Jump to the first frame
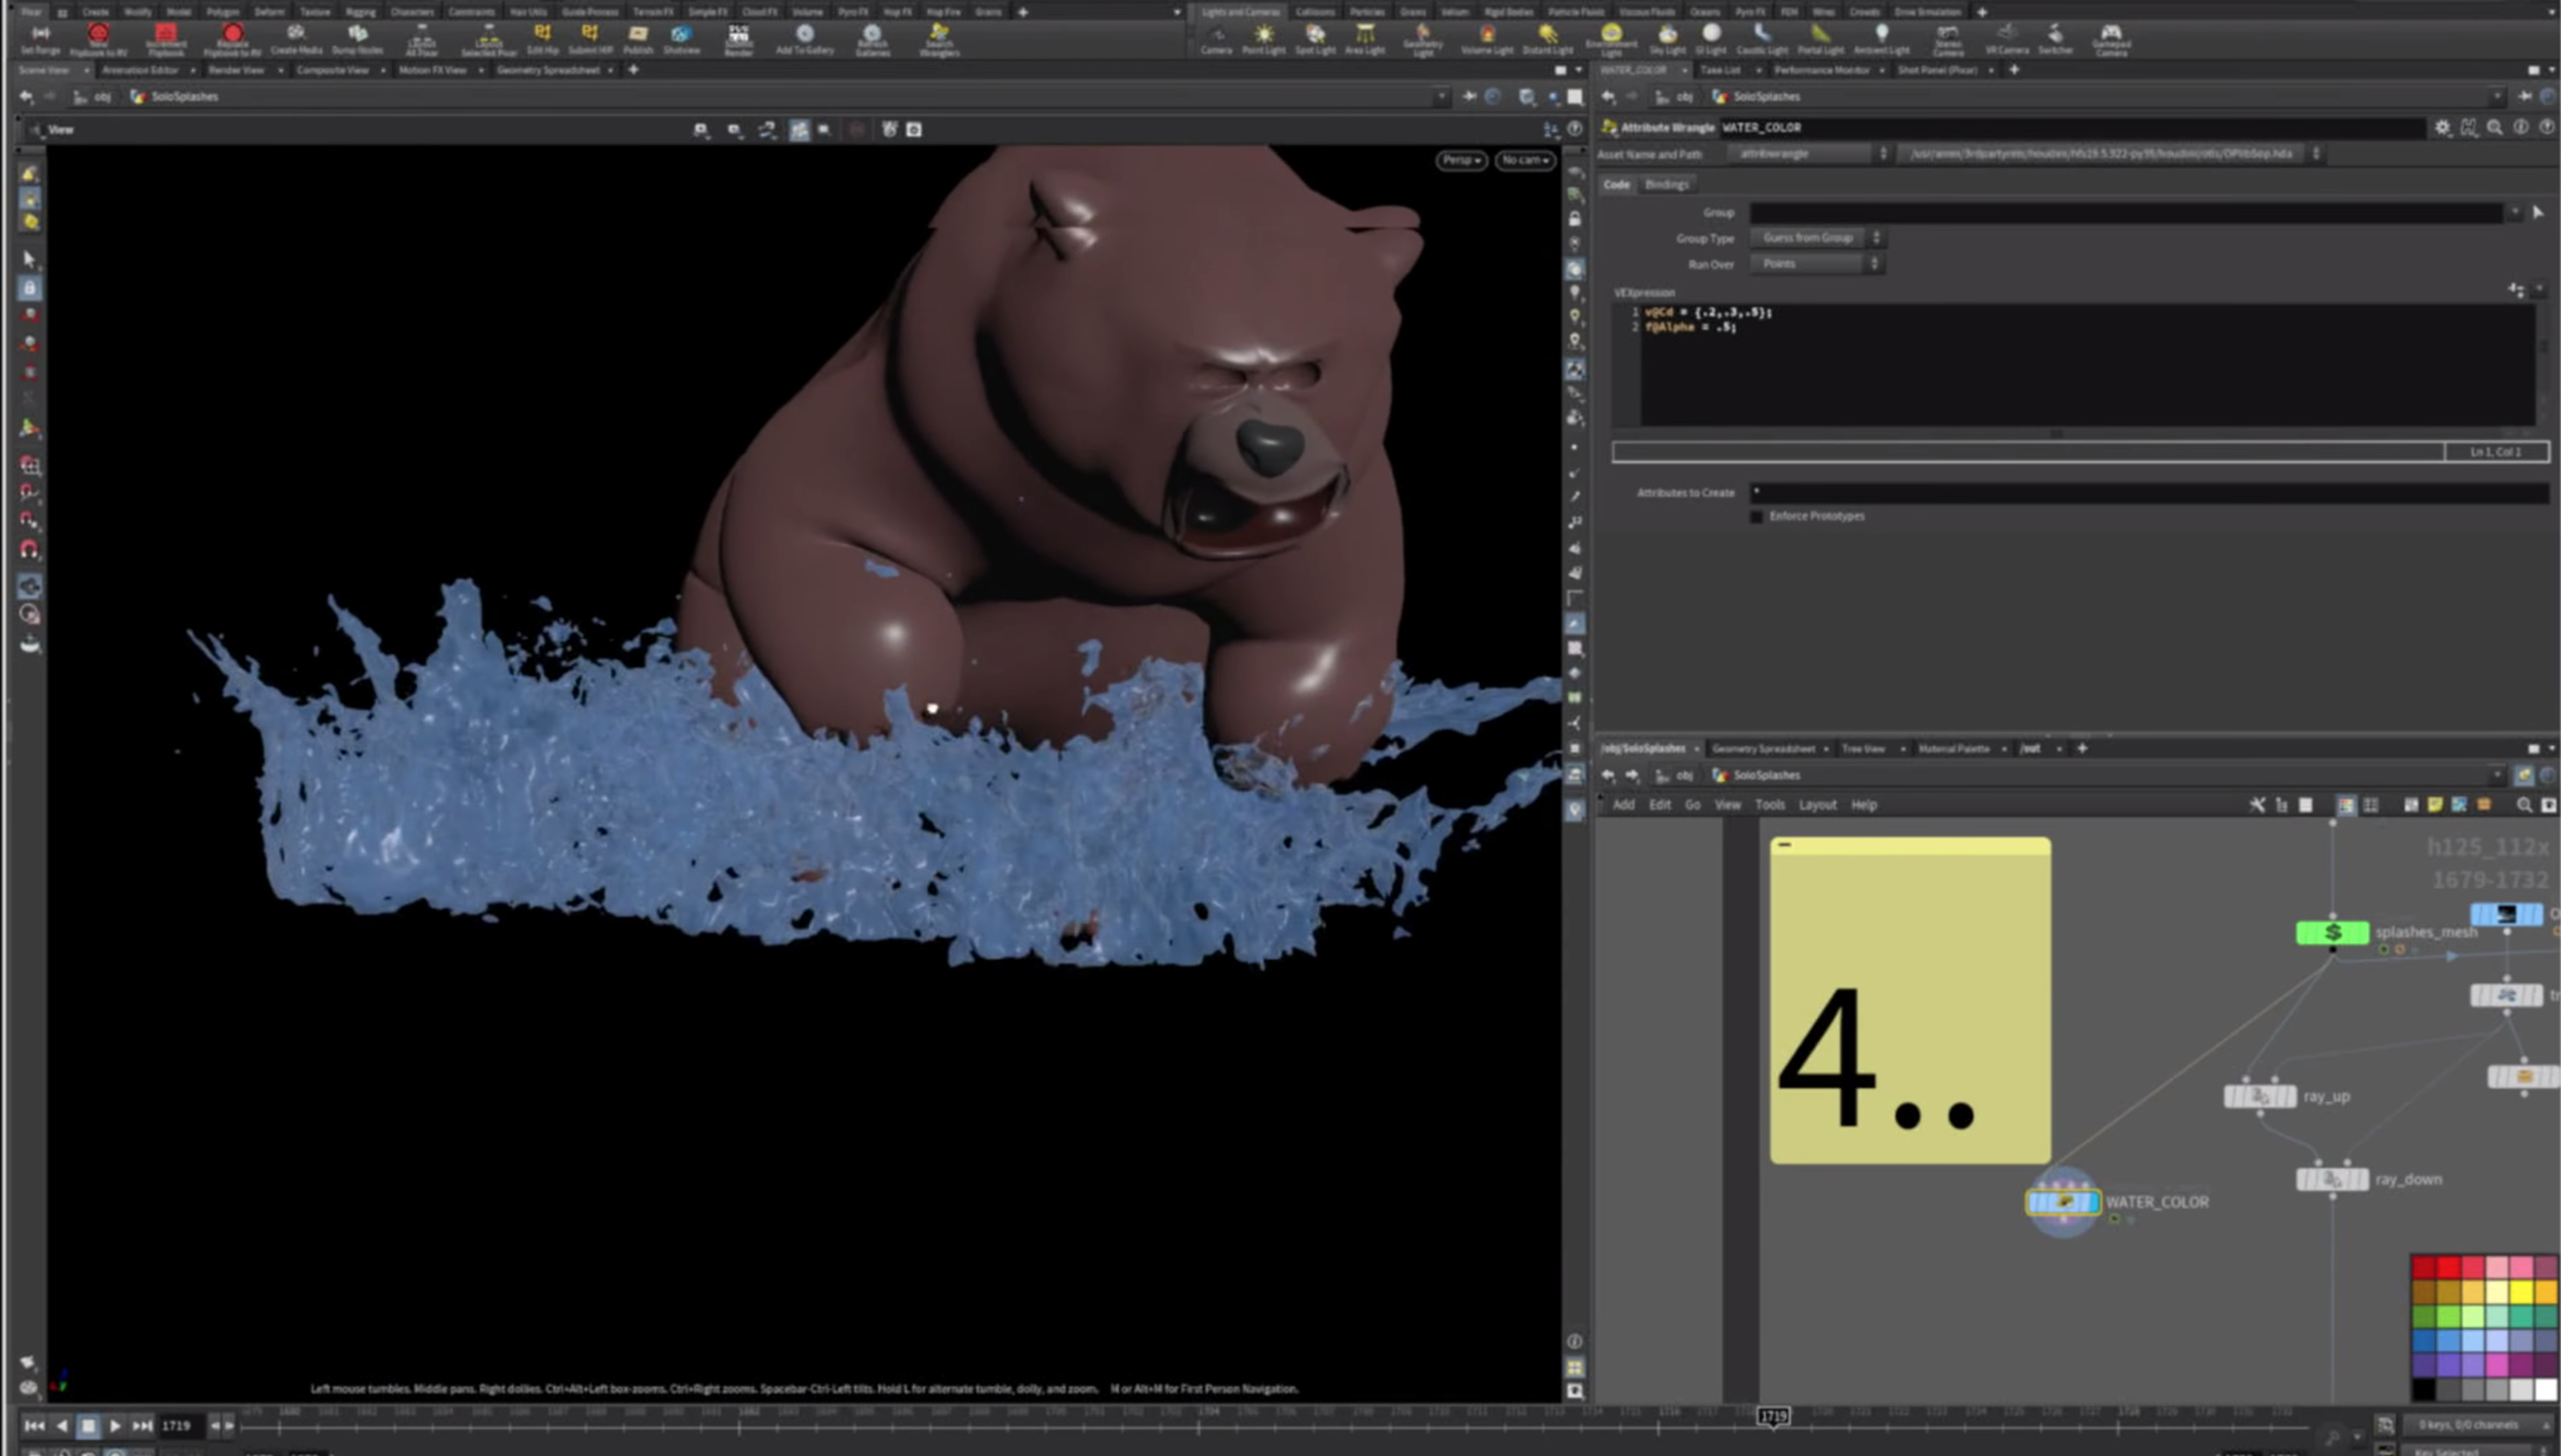Viewport: 2561px width, 1456px height. pyautogui.click(x=34, y=1426)
